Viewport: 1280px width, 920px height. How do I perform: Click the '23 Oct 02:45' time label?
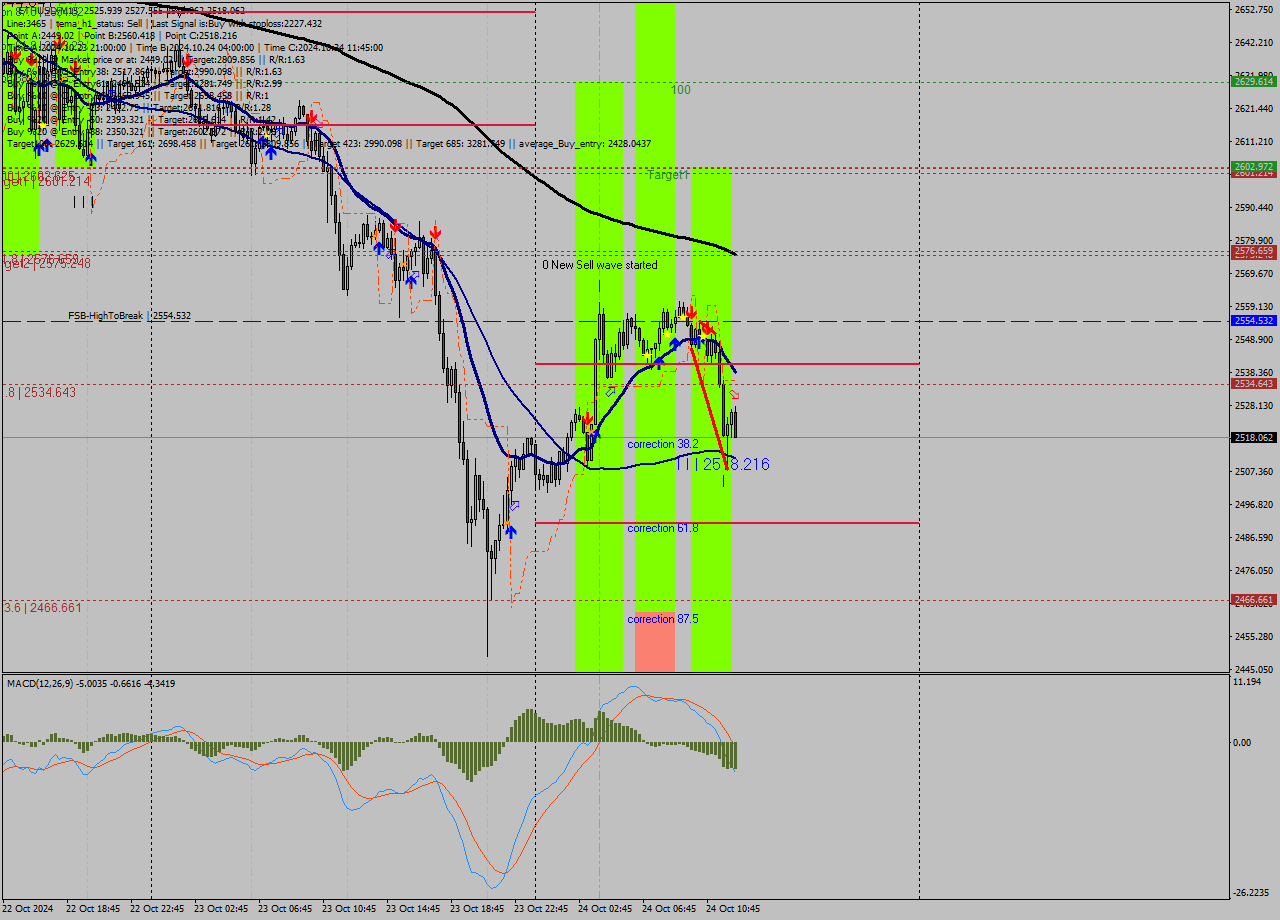[x=220, y=909]
